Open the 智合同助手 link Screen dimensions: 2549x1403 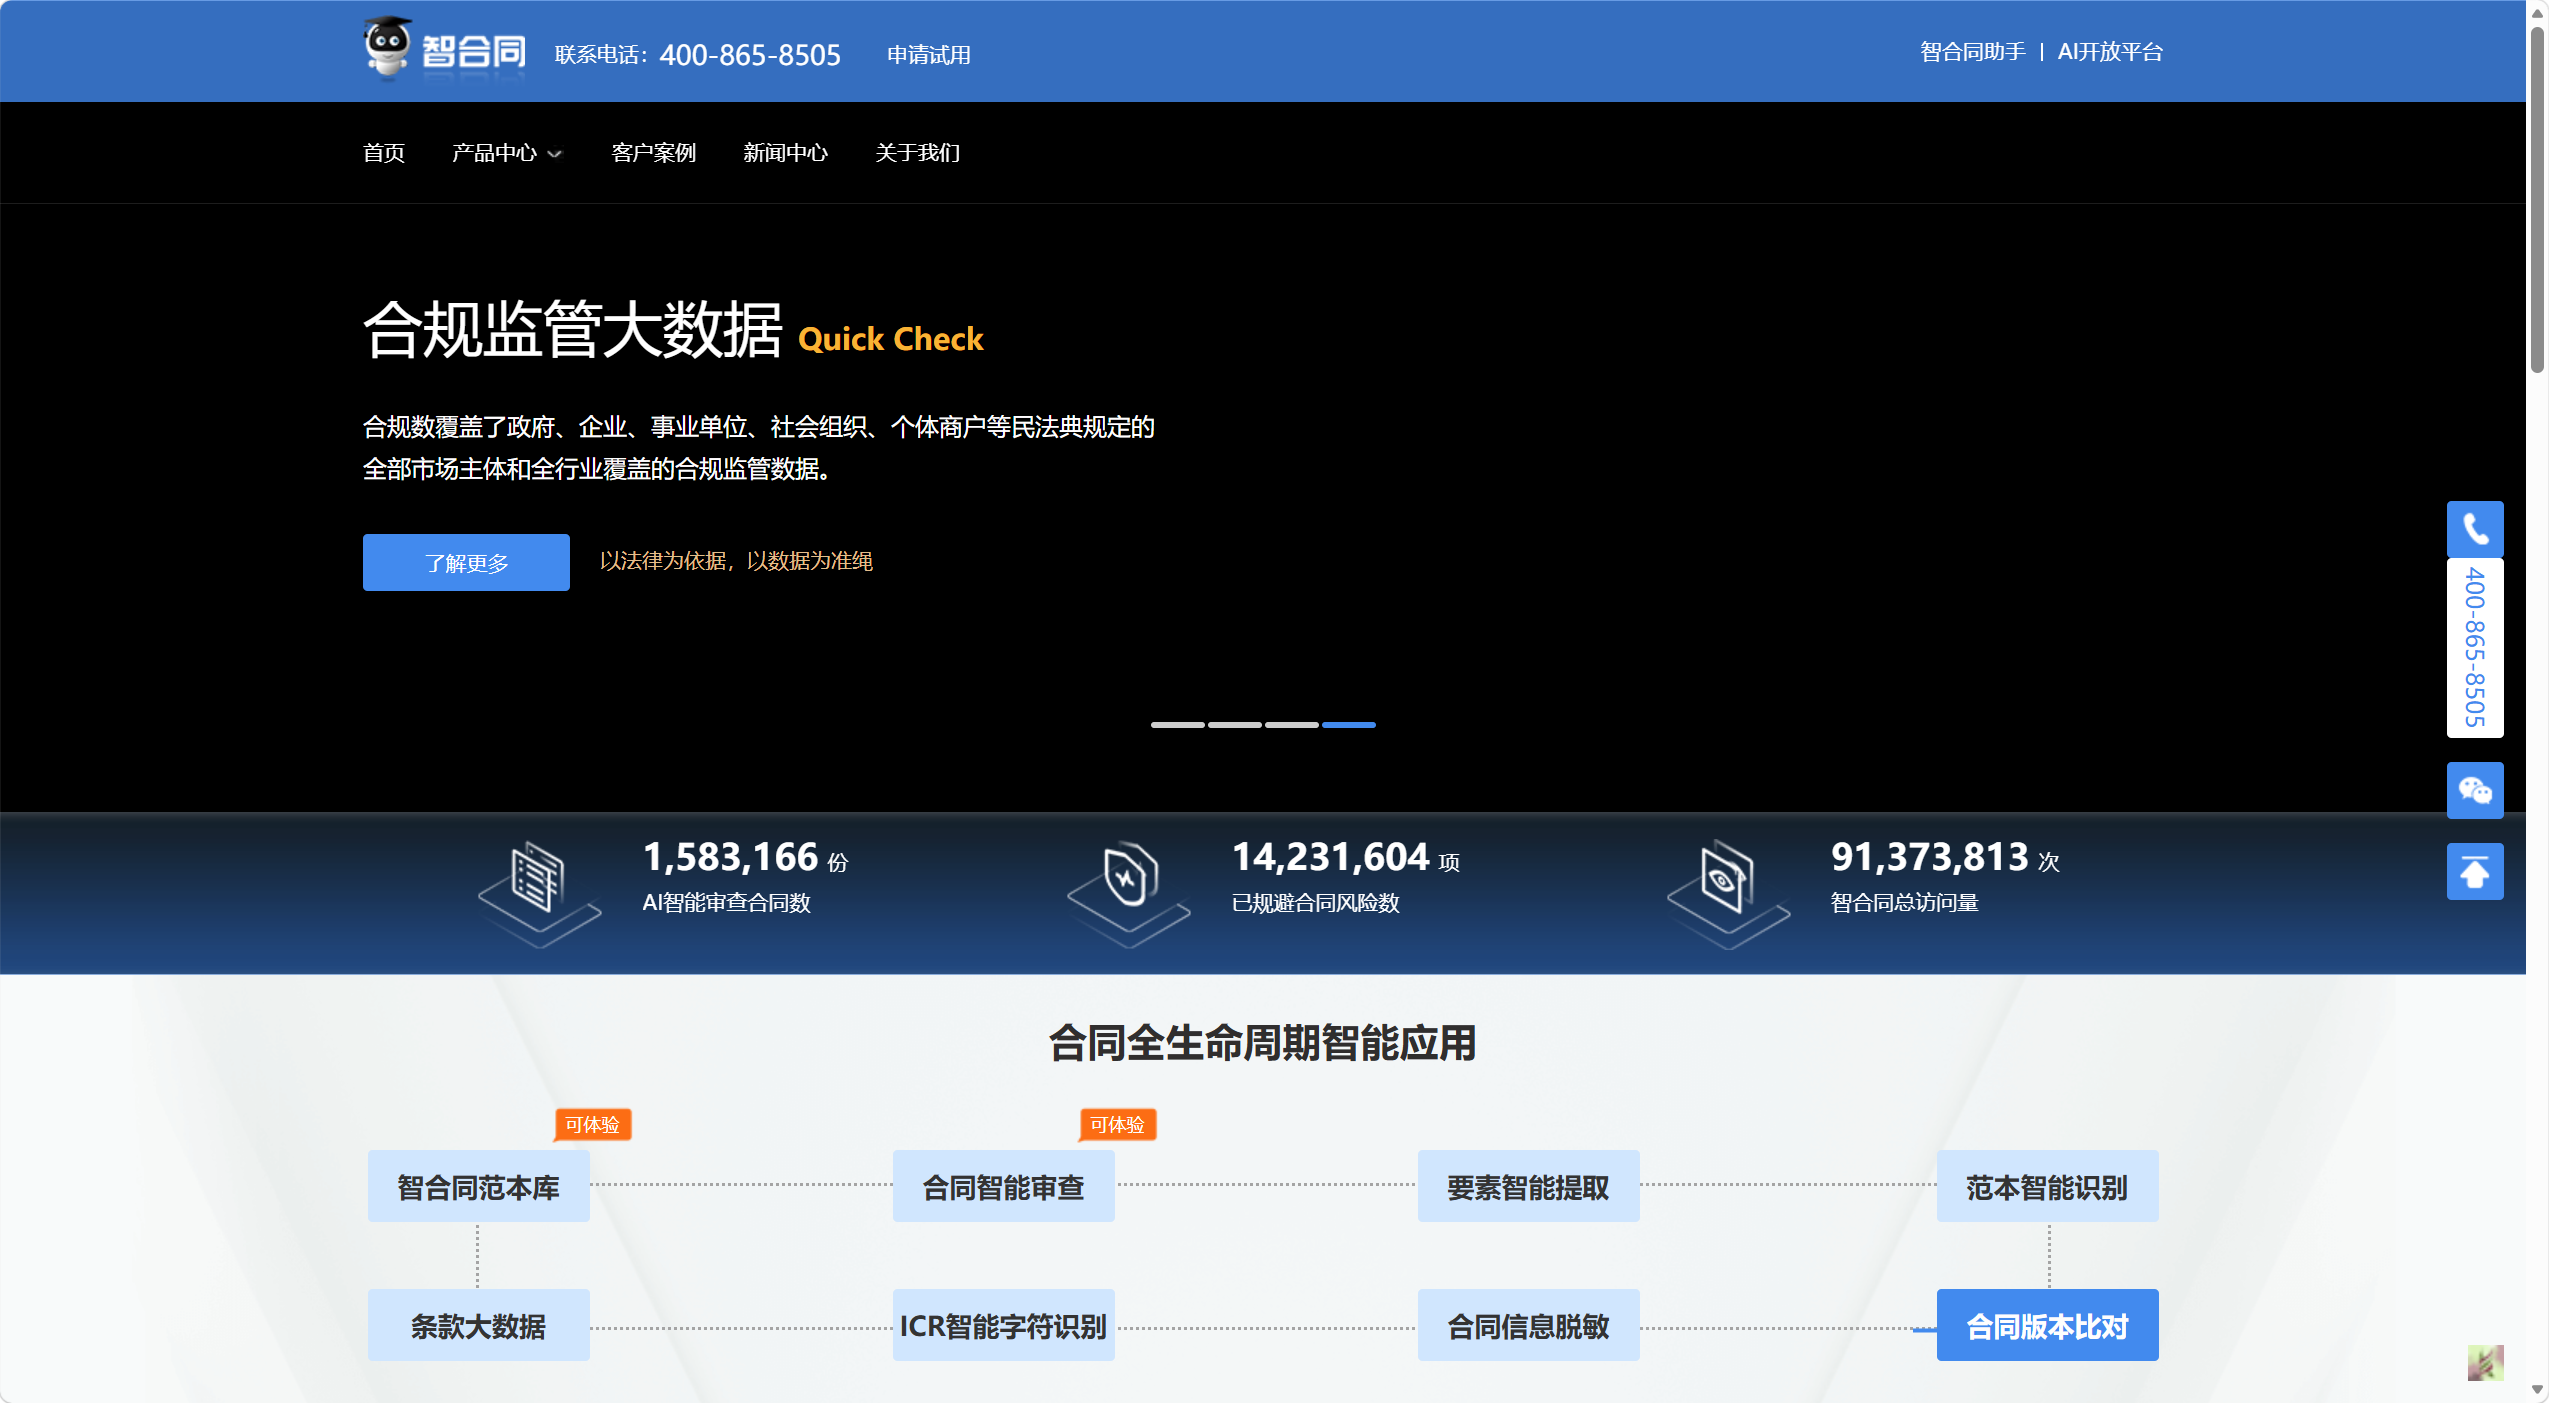pos(1973,52)
